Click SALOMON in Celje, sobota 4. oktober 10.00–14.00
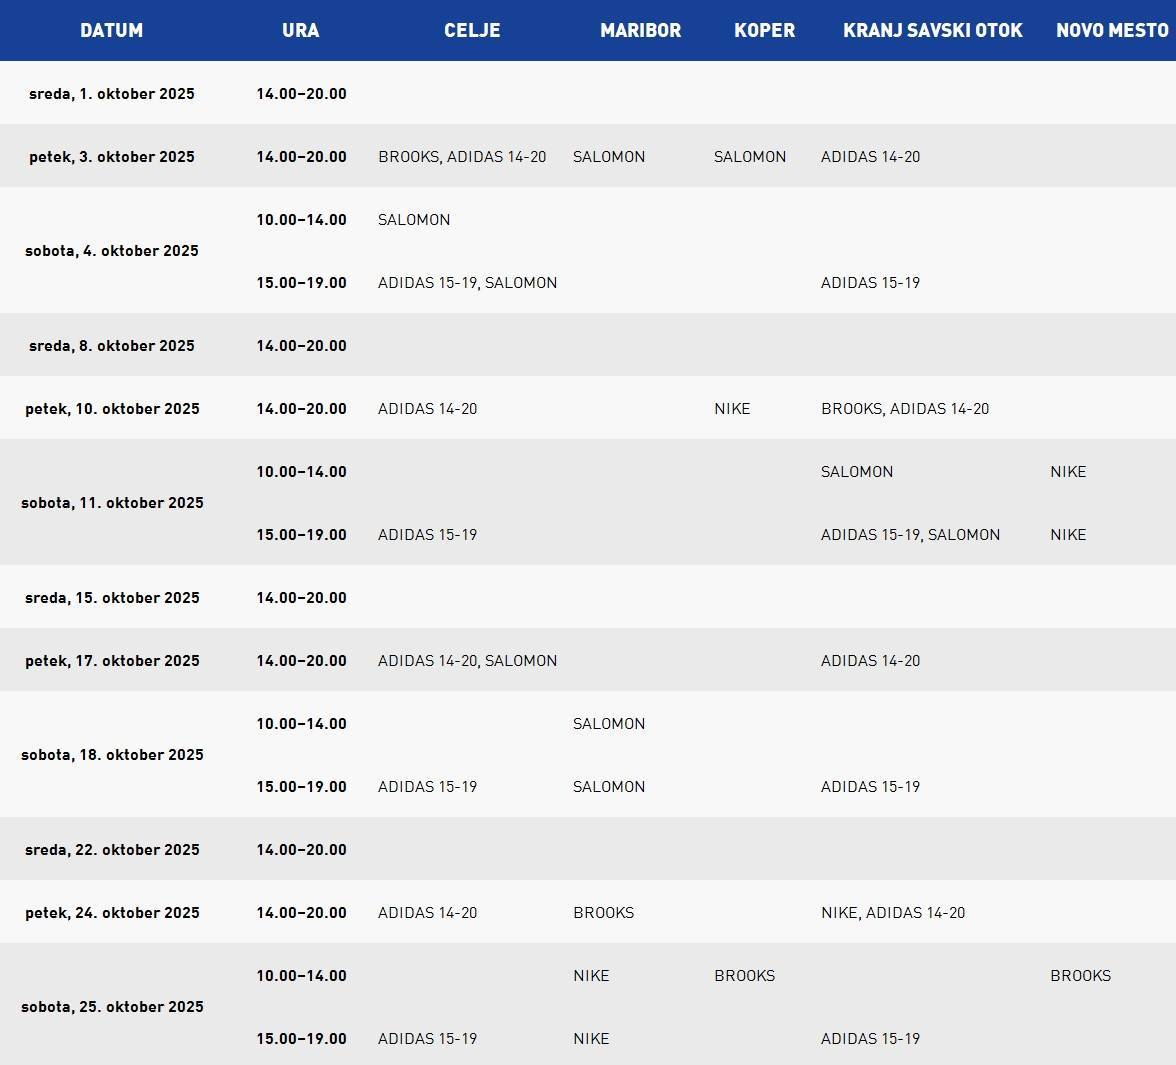The width and height of the screenshot is (1176, 1065). point(414,220)
